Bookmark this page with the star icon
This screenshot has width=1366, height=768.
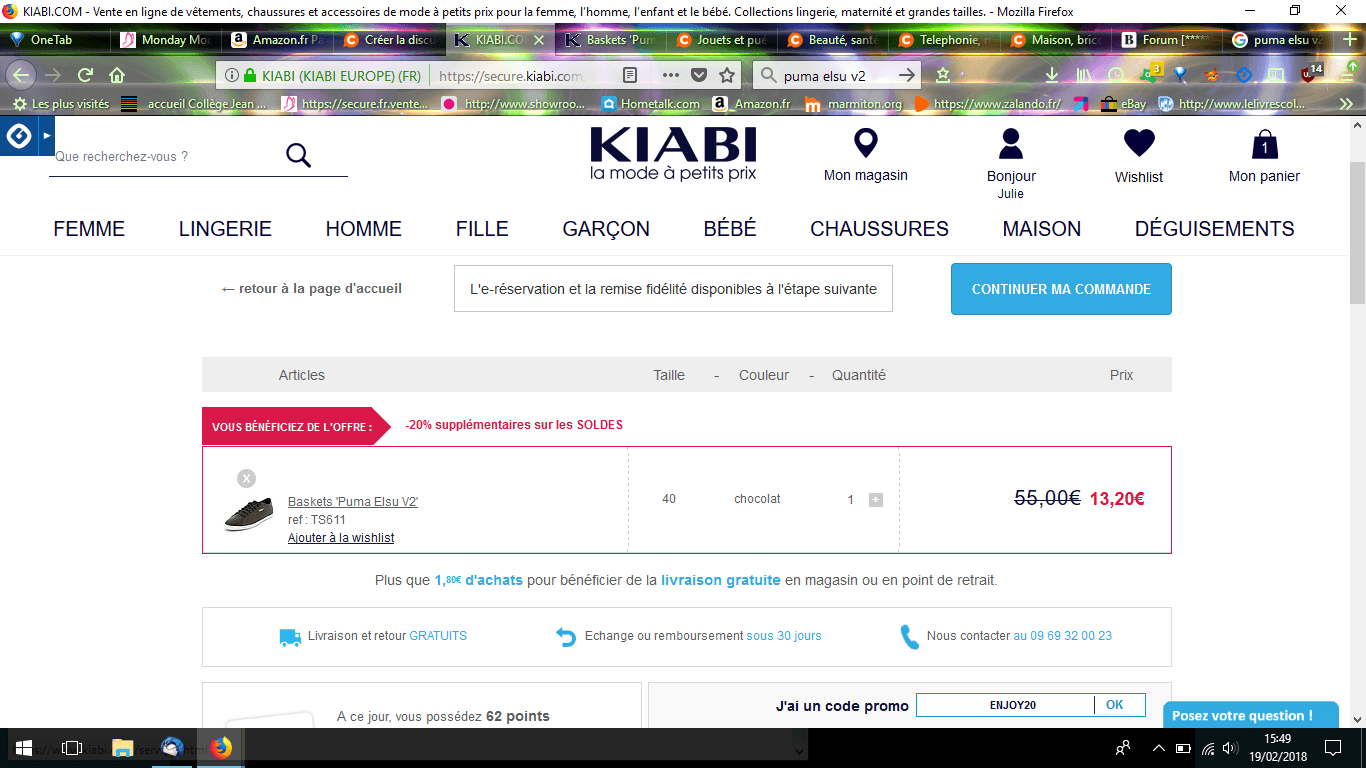click(x=727, y=75)
